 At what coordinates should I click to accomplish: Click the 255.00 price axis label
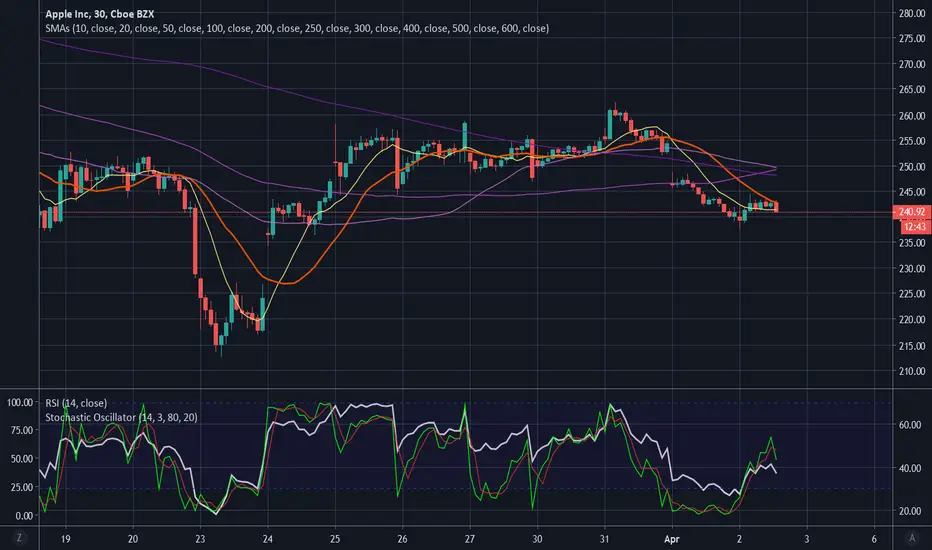point(912,141)
